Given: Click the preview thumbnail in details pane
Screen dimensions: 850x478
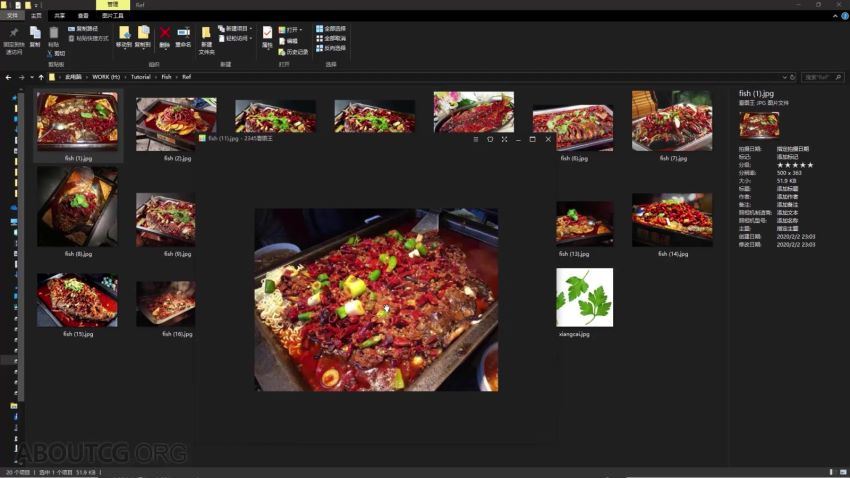Looking at the screenshot, I should pos(759,125).
